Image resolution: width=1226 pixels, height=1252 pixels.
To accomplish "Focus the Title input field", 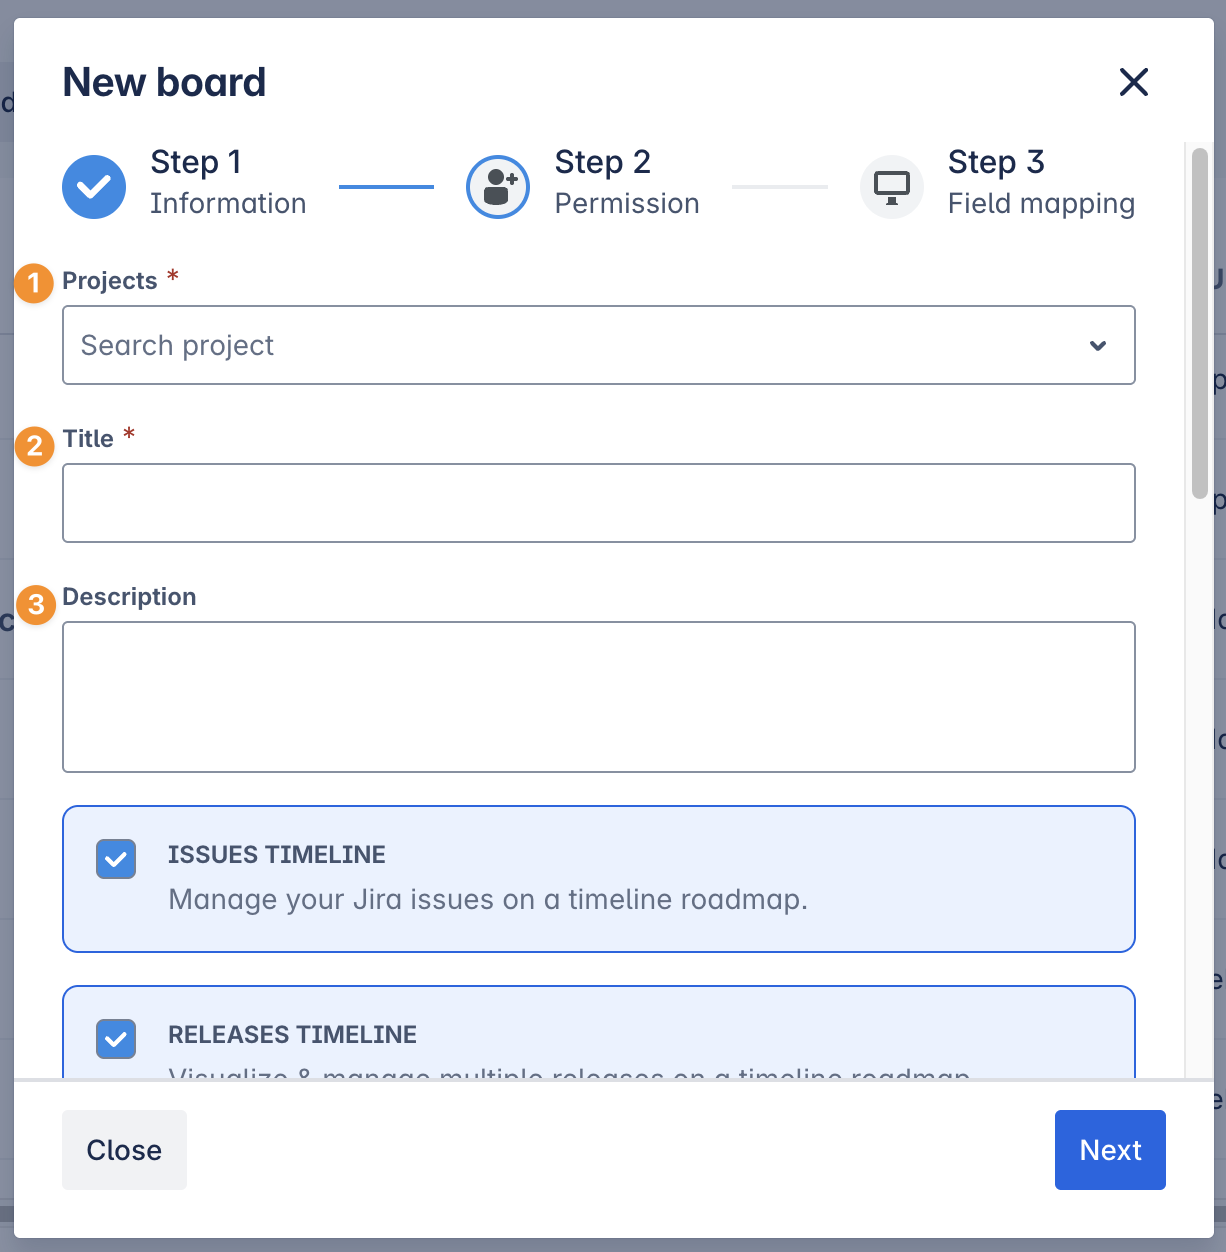I will (598, 503).
